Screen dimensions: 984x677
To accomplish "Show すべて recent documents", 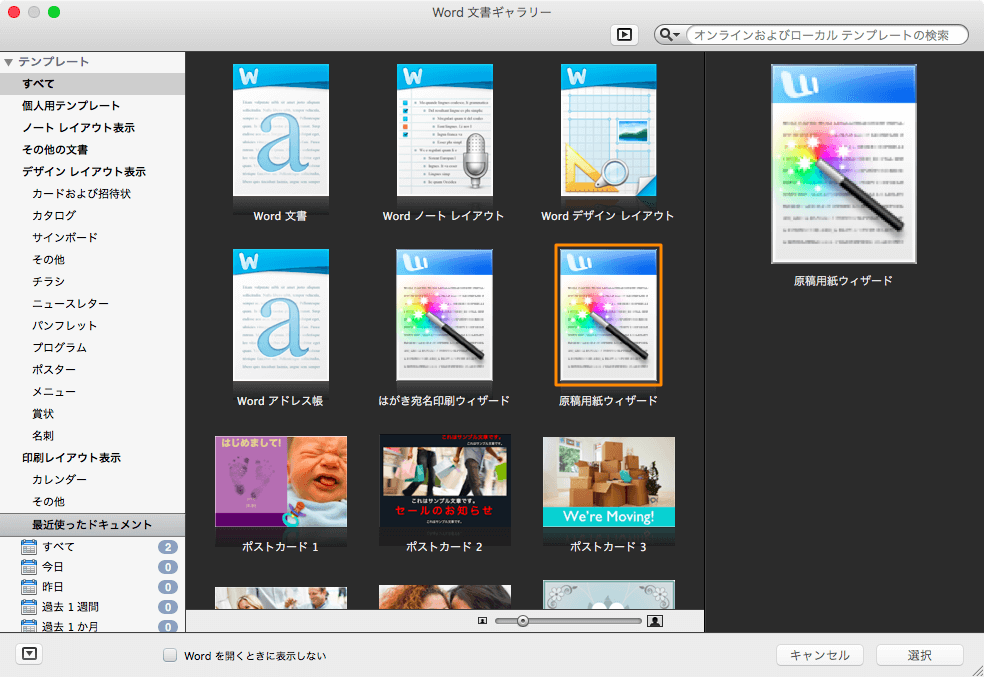I will pyautogui.click(x=92, y=547).
